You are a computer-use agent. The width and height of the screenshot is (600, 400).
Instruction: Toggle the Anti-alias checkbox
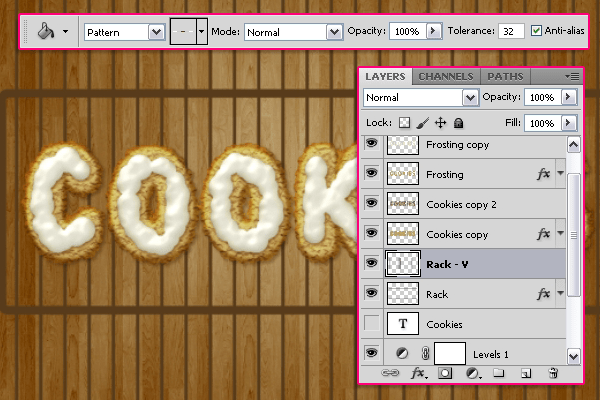[x=536, y=31]
